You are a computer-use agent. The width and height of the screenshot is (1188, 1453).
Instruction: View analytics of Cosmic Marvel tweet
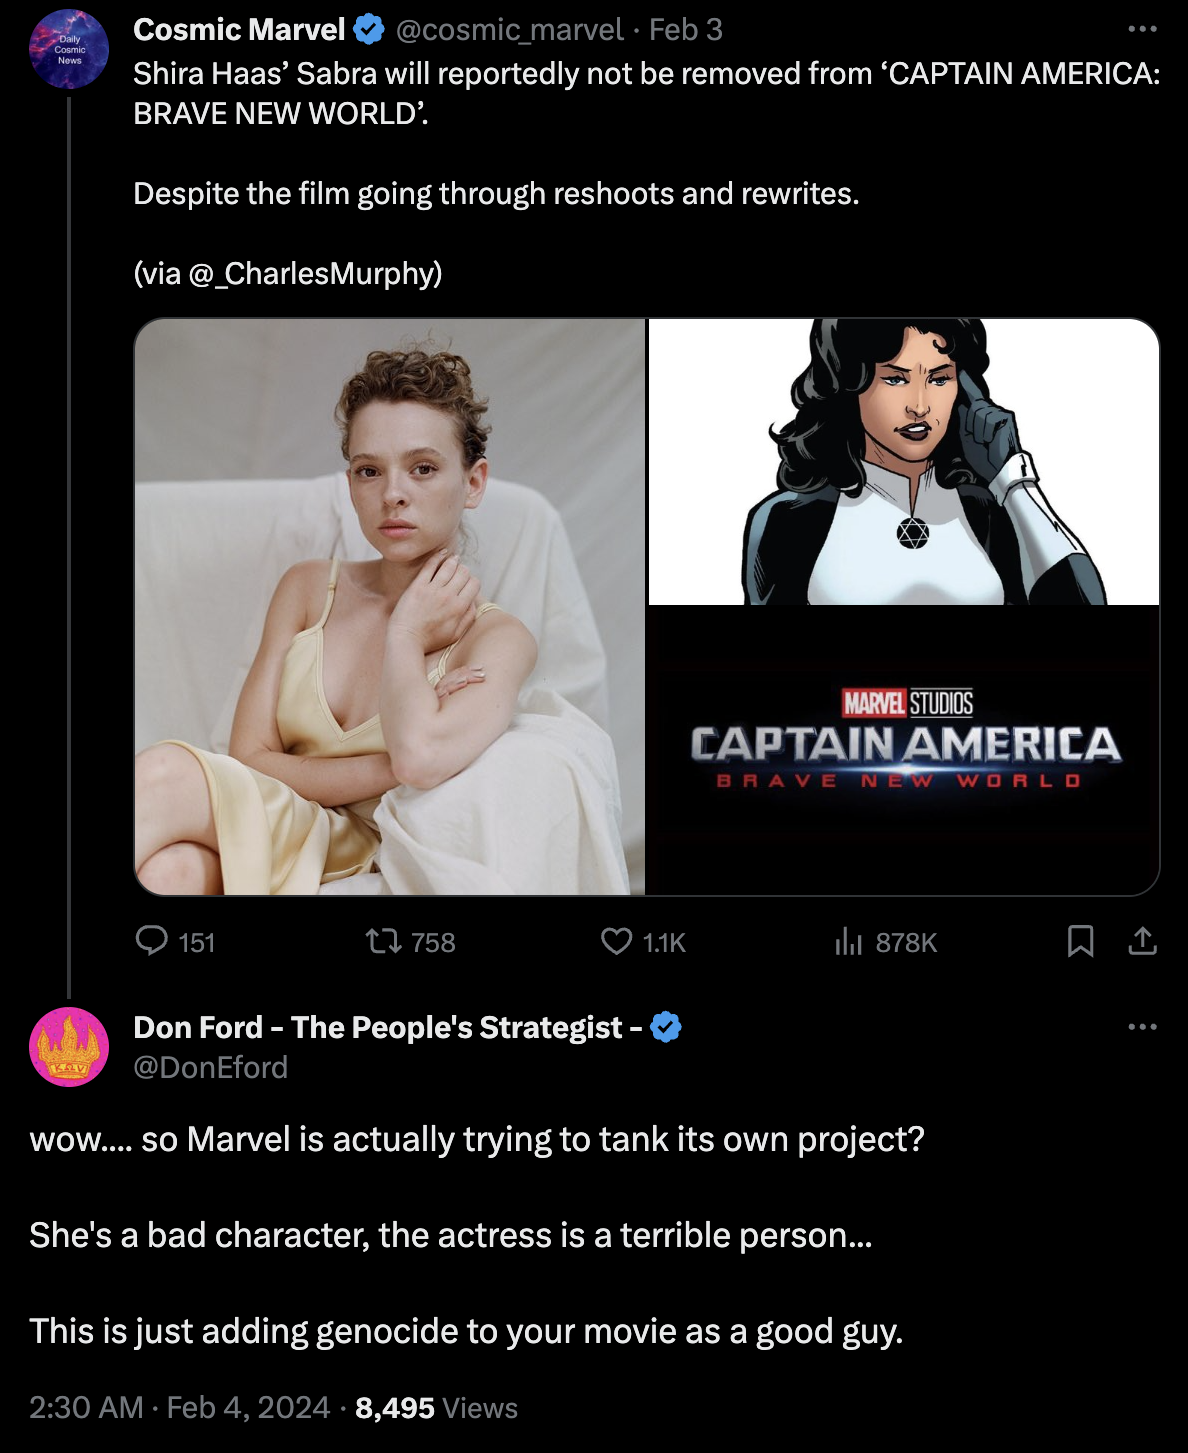848,941
